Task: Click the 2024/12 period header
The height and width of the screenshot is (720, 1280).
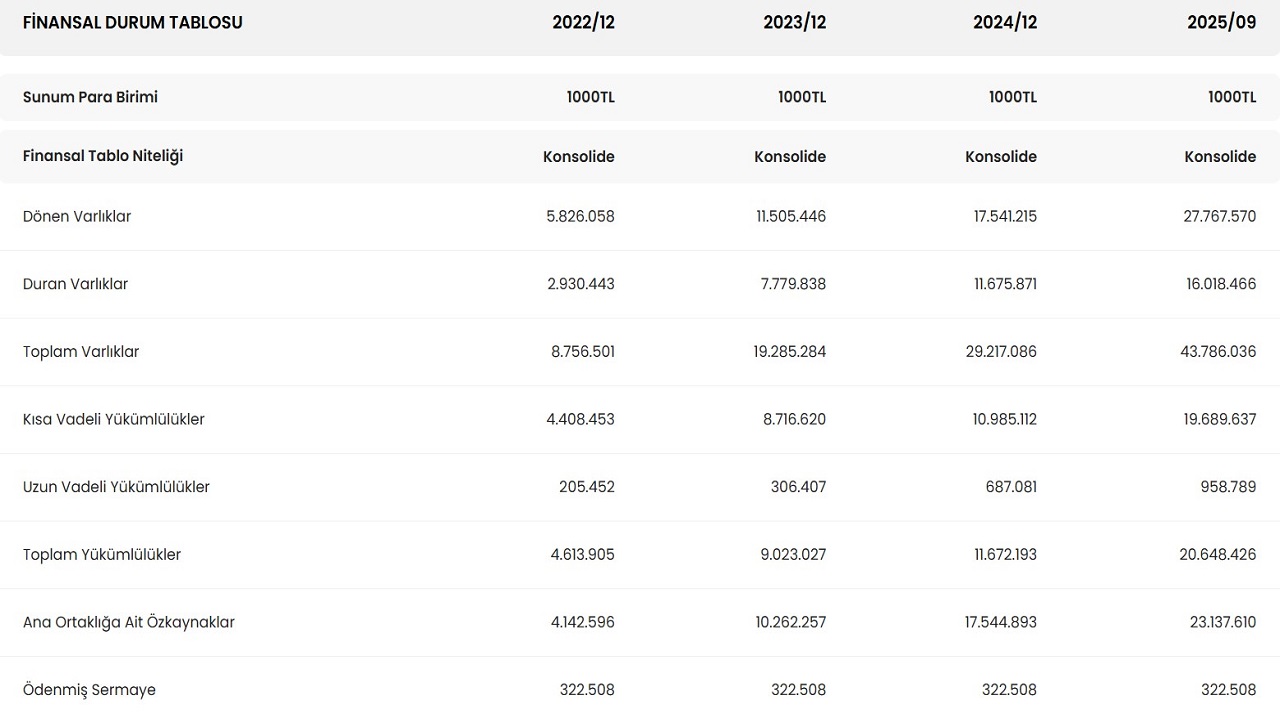Action: click(1005, 22)
